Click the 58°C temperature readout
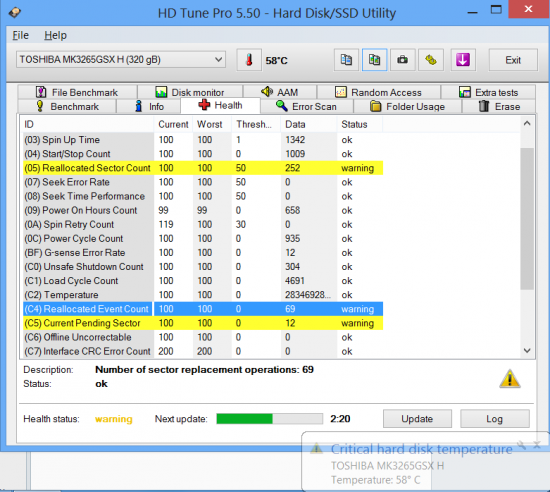The width and height of the screenshot is (550, 492). coord(276,61)
